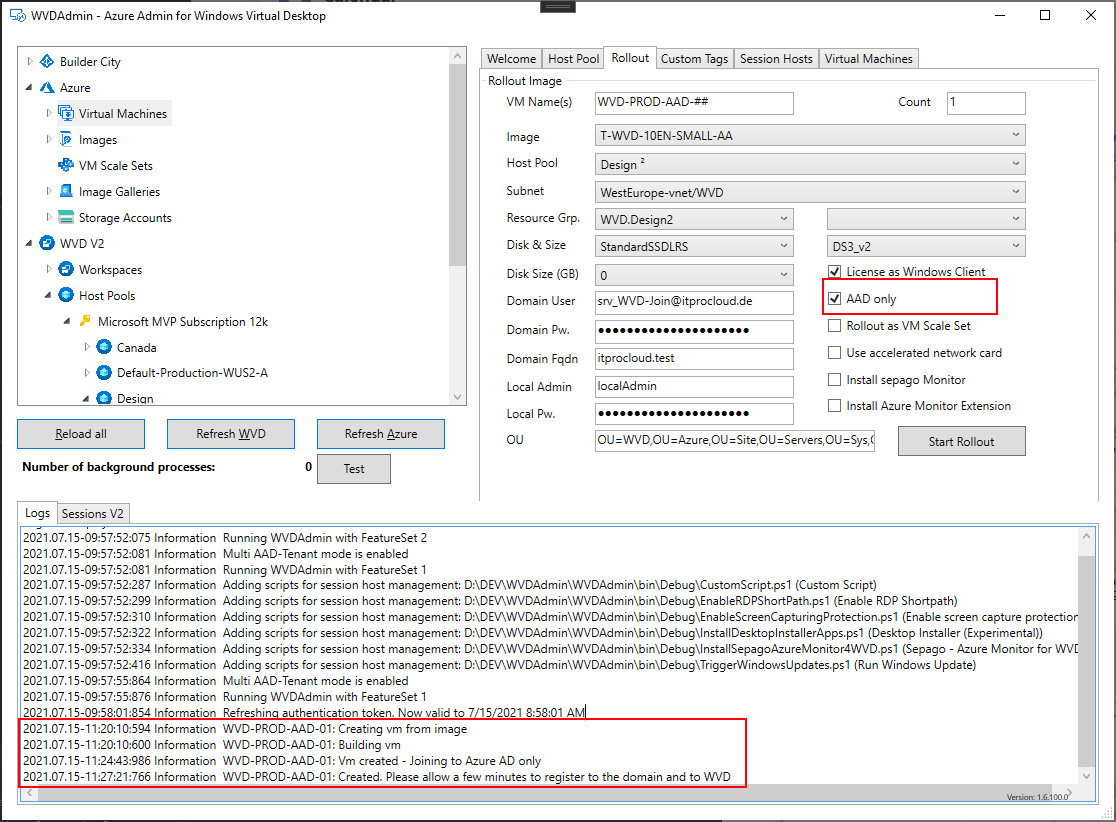This screenshot has height=822, width=1116.
Task: Click the Default-Production-WUS2-A pool icon
Action: 105,372
